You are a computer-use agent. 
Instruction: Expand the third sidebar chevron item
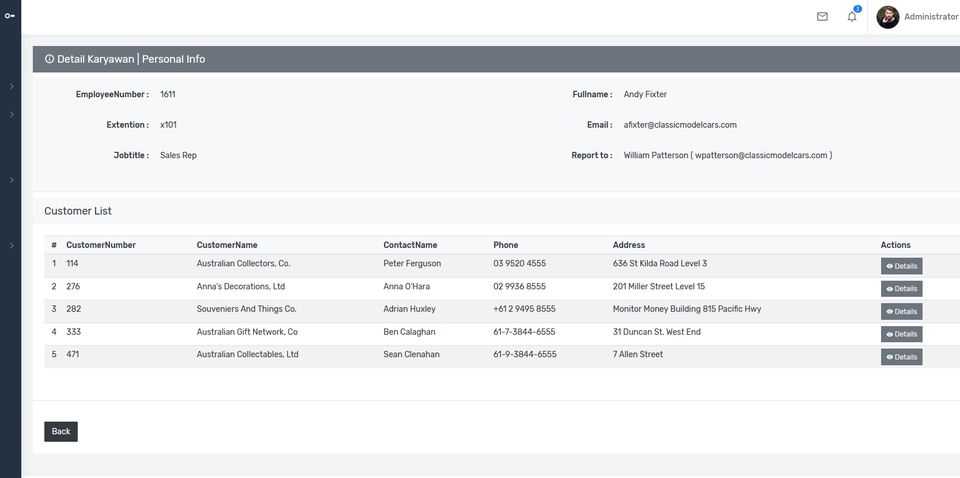pyautogui.click(x=12, y=180)
